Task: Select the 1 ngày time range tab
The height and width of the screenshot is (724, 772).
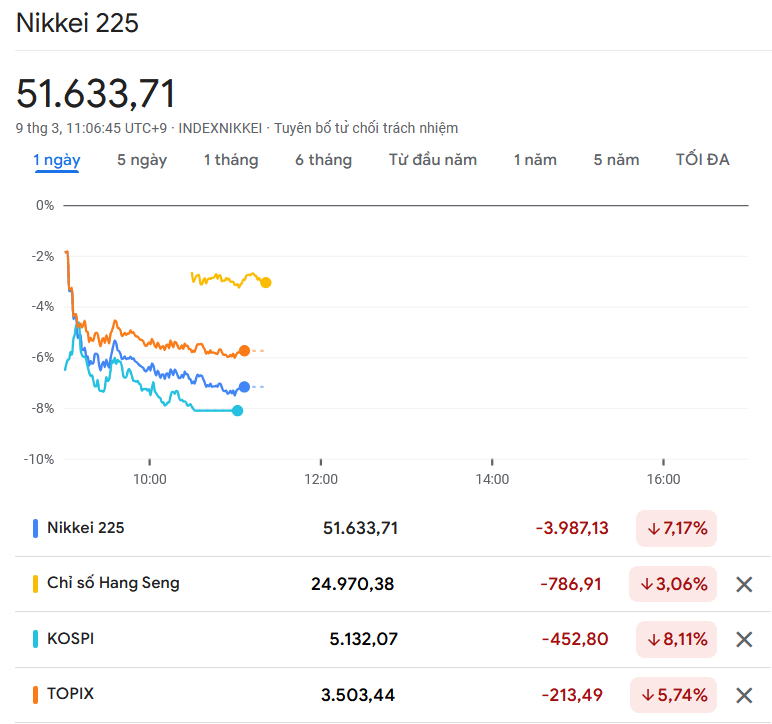Action: 57,160
